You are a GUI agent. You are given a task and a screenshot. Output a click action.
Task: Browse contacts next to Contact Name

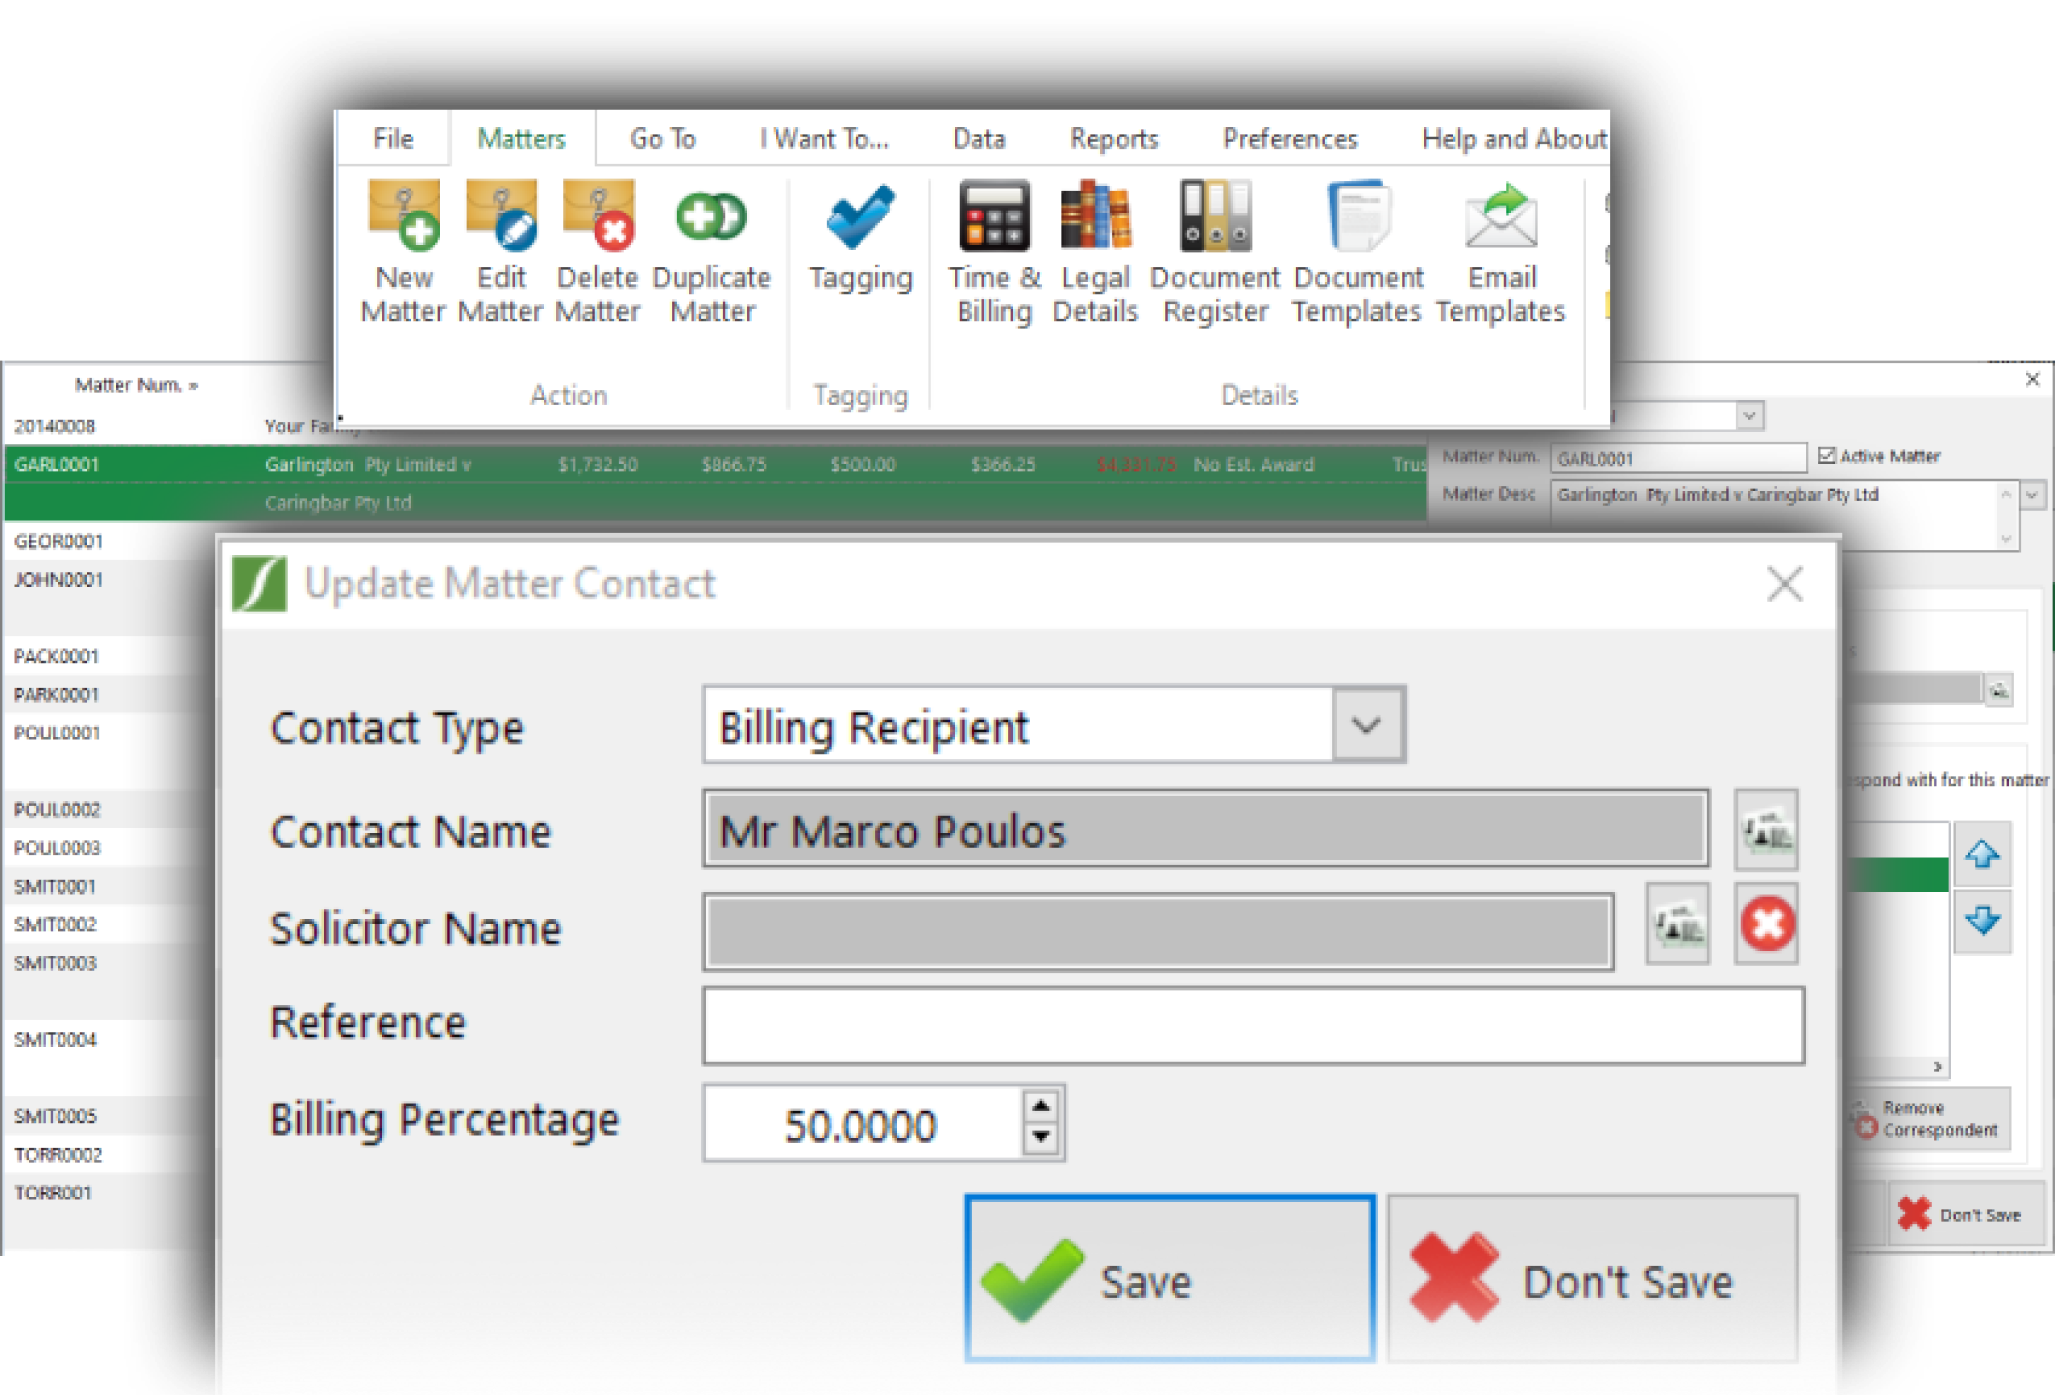(1766, 830)
